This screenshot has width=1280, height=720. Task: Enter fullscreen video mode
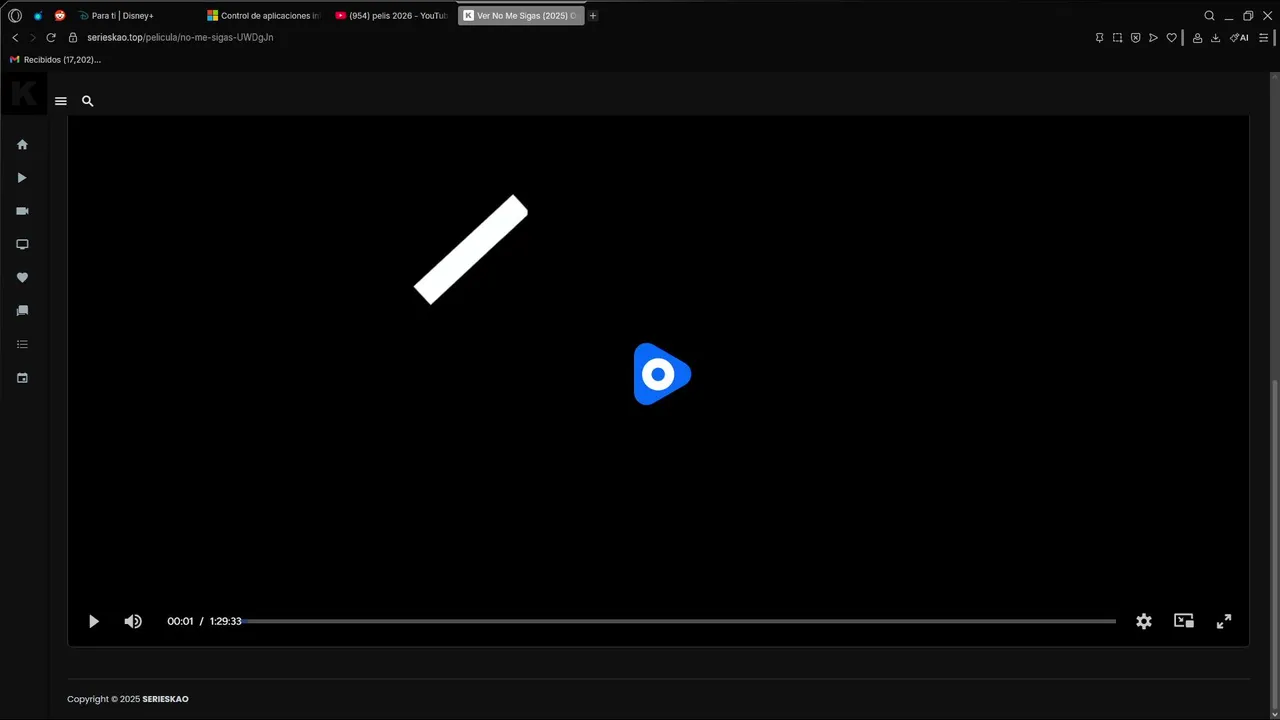point(1223,621)
